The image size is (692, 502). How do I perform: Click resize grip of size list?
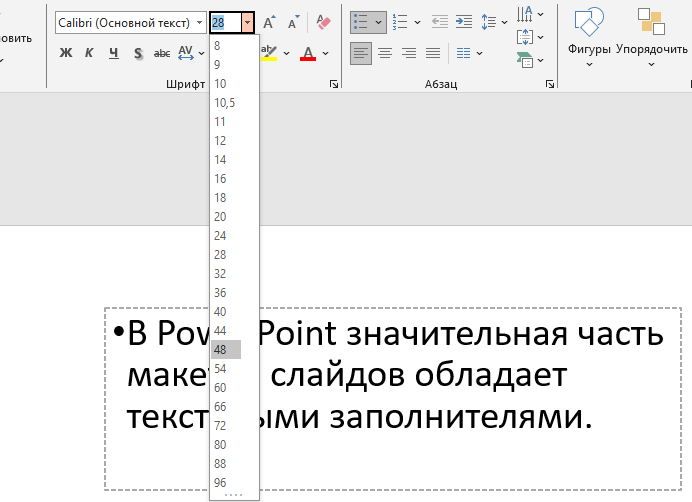pyautogui.click(x=233, y=495)
